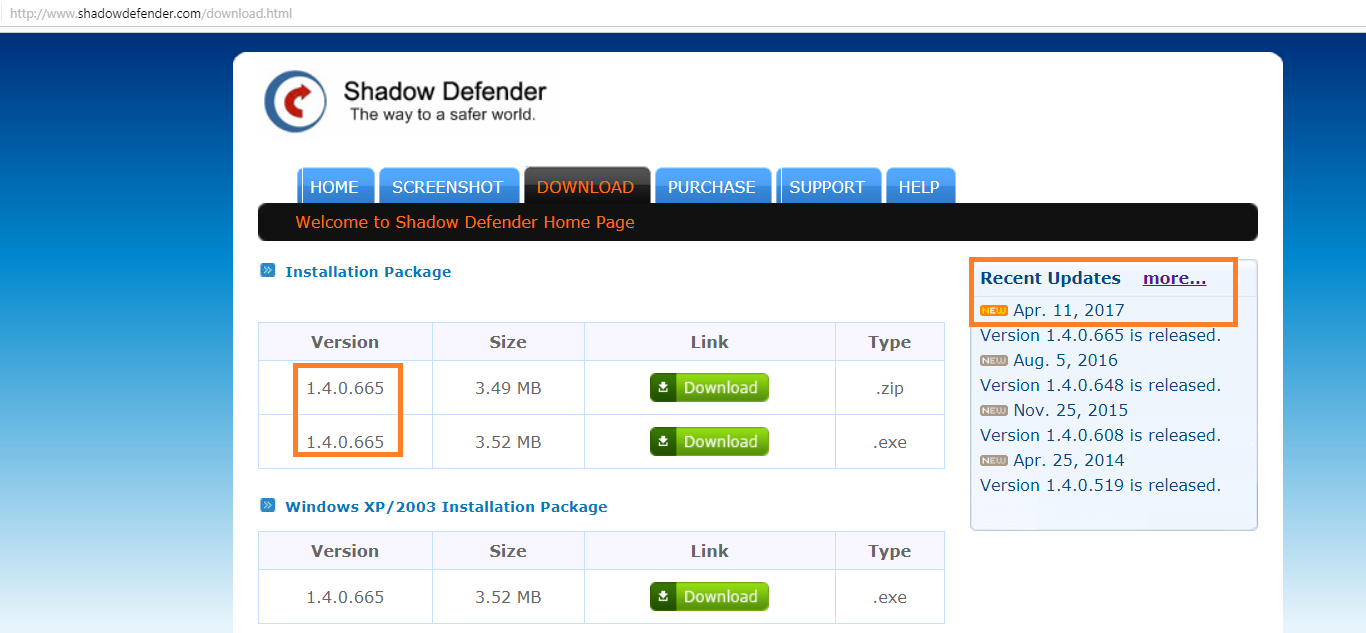Open the HOME tab
1366x633 pixels.
(x=335, y=187)
